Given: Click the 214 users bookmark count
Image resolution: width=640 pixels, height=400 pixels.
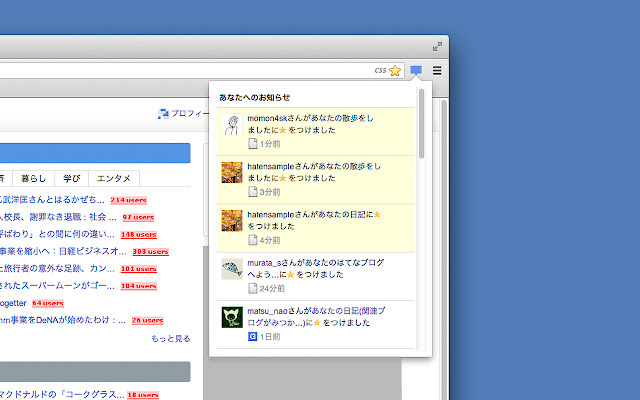Looking at the screenshot, I should (x=128, y=200).
